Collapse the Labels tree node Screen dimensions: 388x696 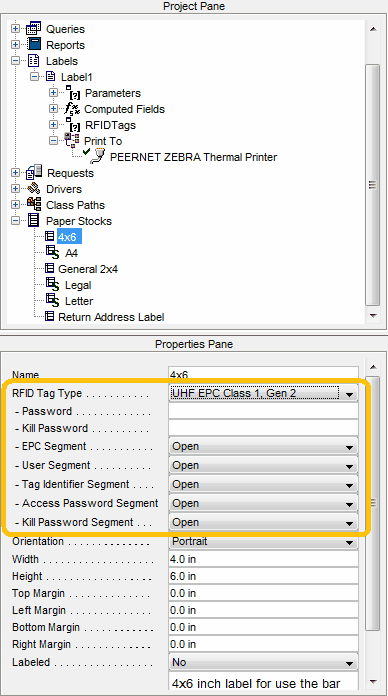(16, 61)
